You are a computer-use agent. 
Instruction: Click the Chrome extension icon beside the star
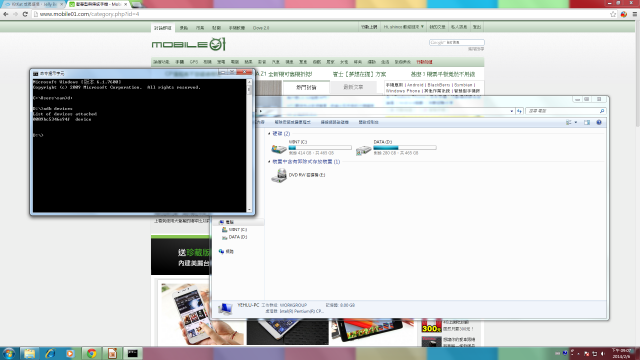click(x=624, y=14)
